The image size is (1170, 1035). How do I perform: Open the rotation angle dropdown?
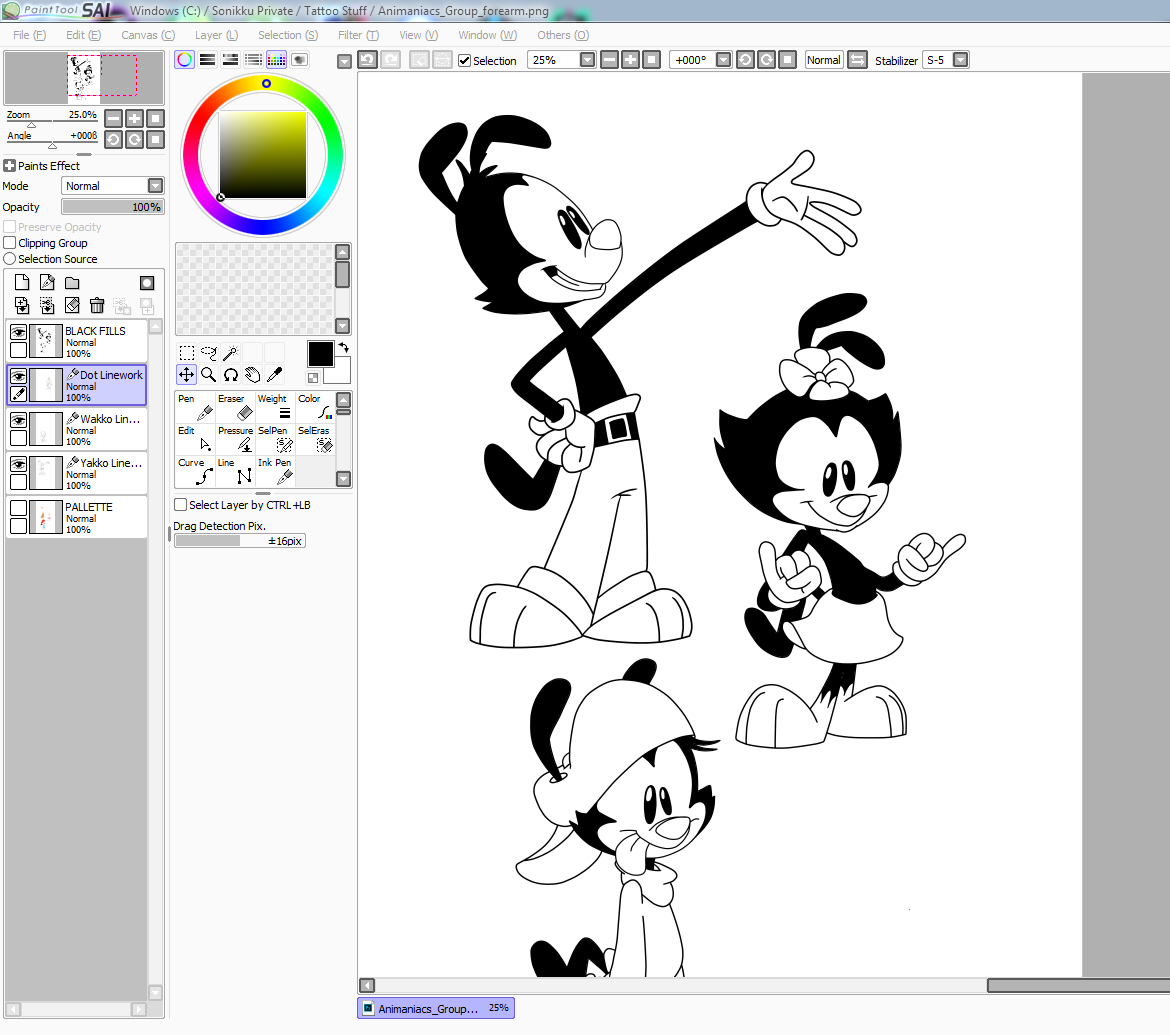click(723, 60)
